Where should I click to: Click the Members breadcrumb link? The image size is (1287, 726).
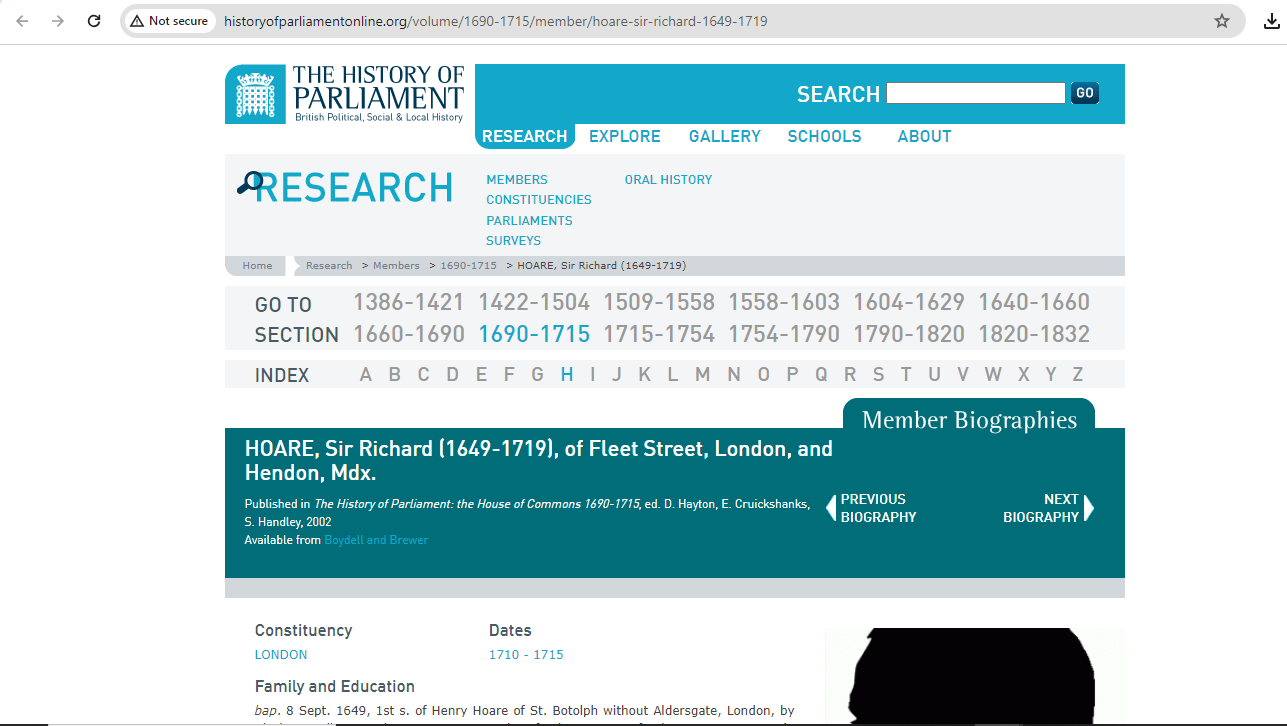(x=396, y=266)
